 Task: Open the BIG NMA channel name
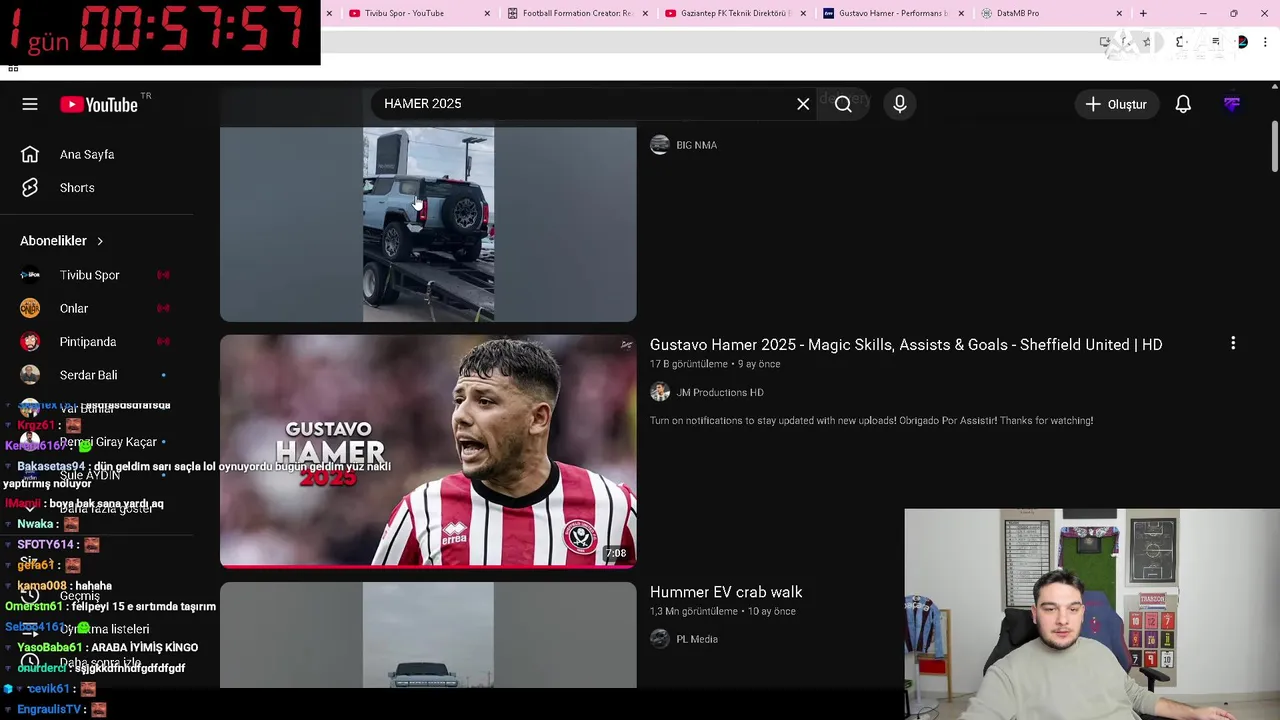(696, 145)
